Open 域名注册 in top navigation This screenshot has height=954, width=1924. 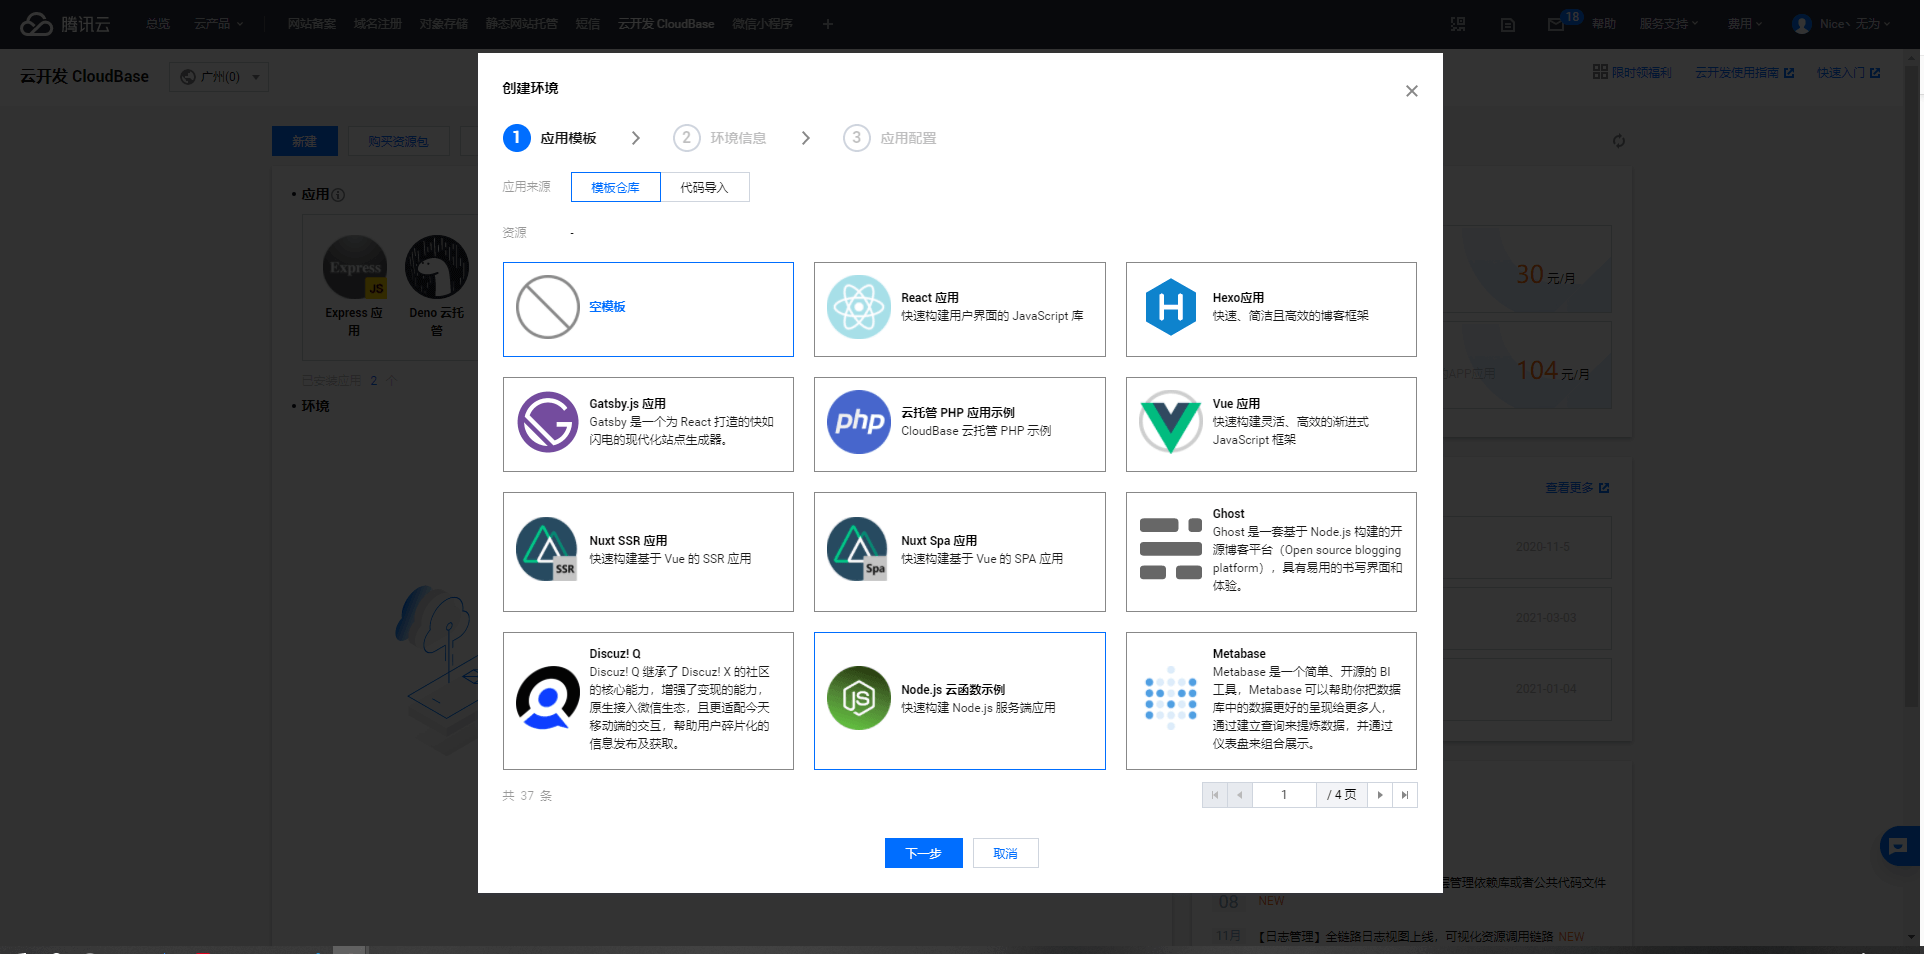378,24
